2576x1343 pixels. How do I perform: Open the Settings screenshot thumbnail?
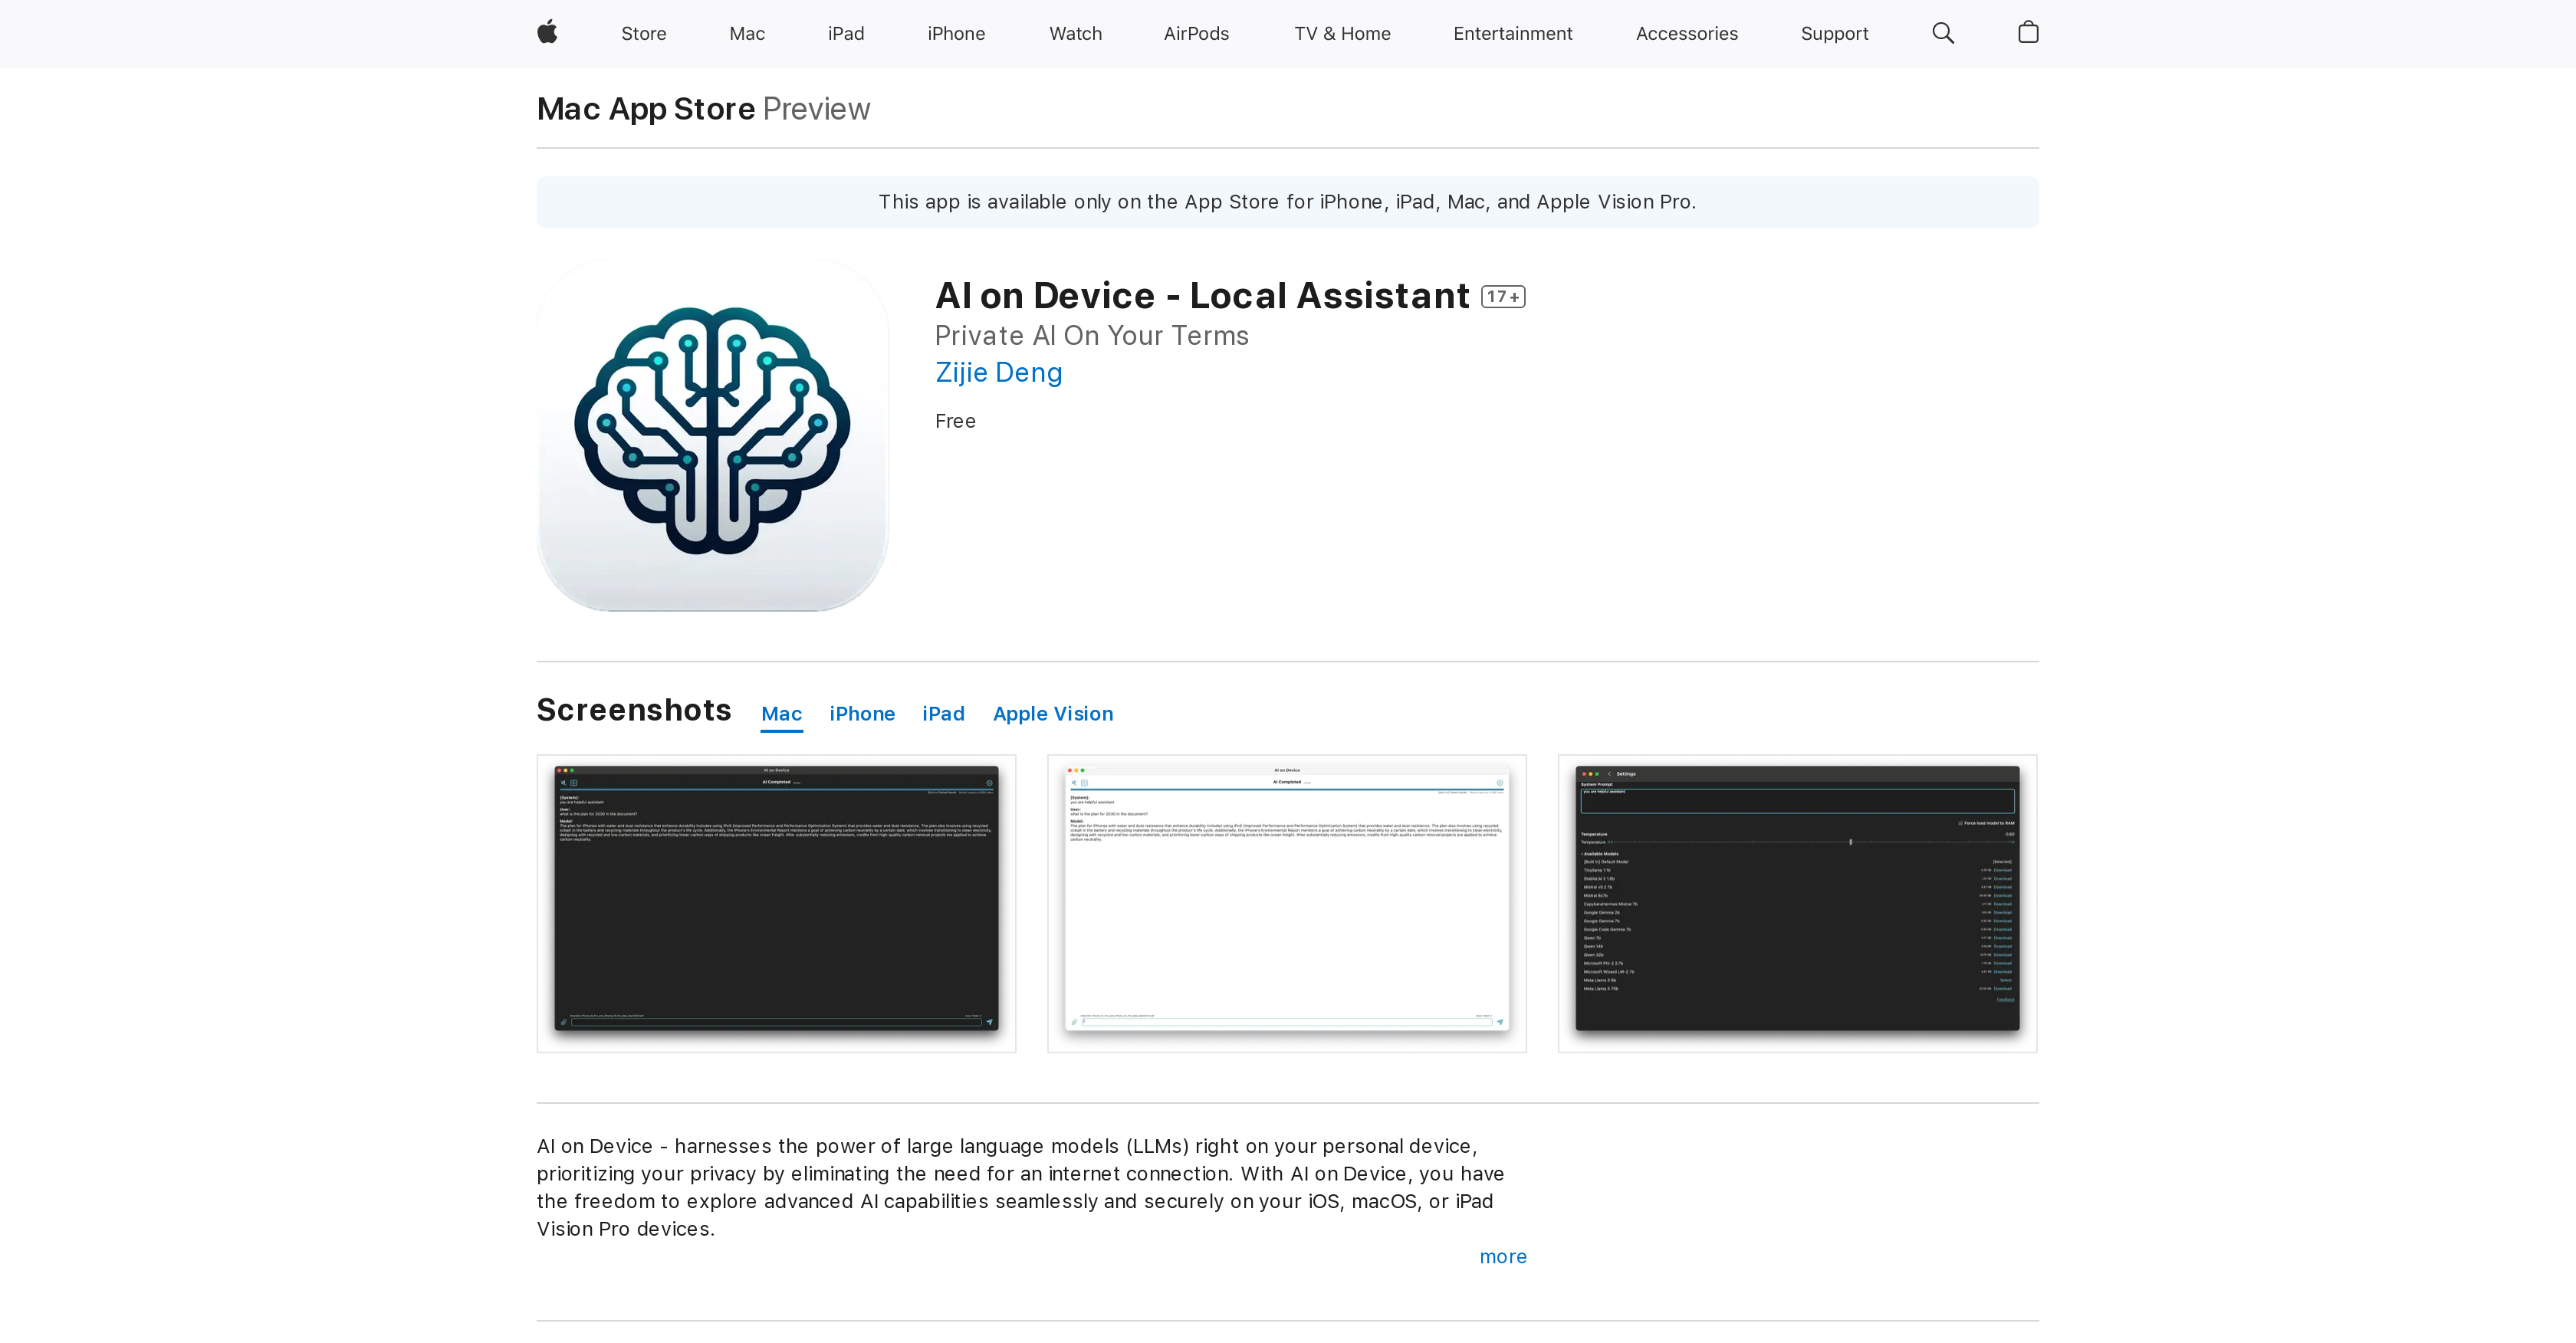(1797, 903)
